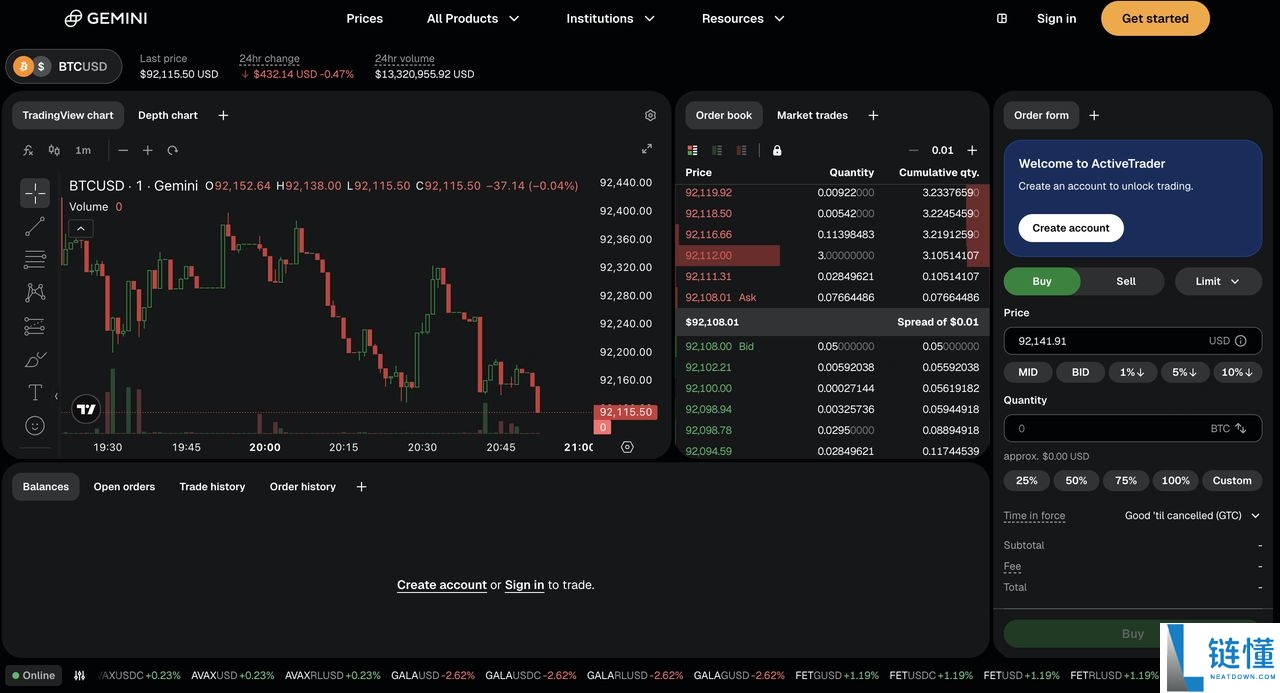This screenshot has width=1280, height=693.
Task: Change the candlestick chart type
Action: coord(54,150)
